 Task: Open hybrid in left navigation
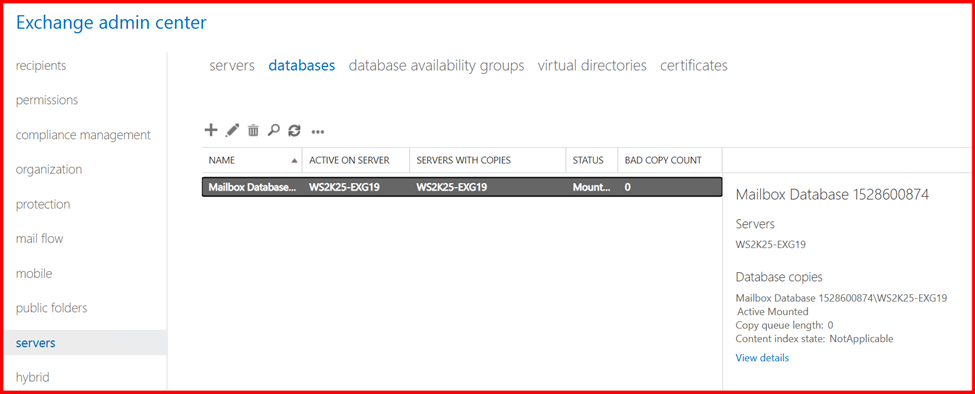pos(32,377)
